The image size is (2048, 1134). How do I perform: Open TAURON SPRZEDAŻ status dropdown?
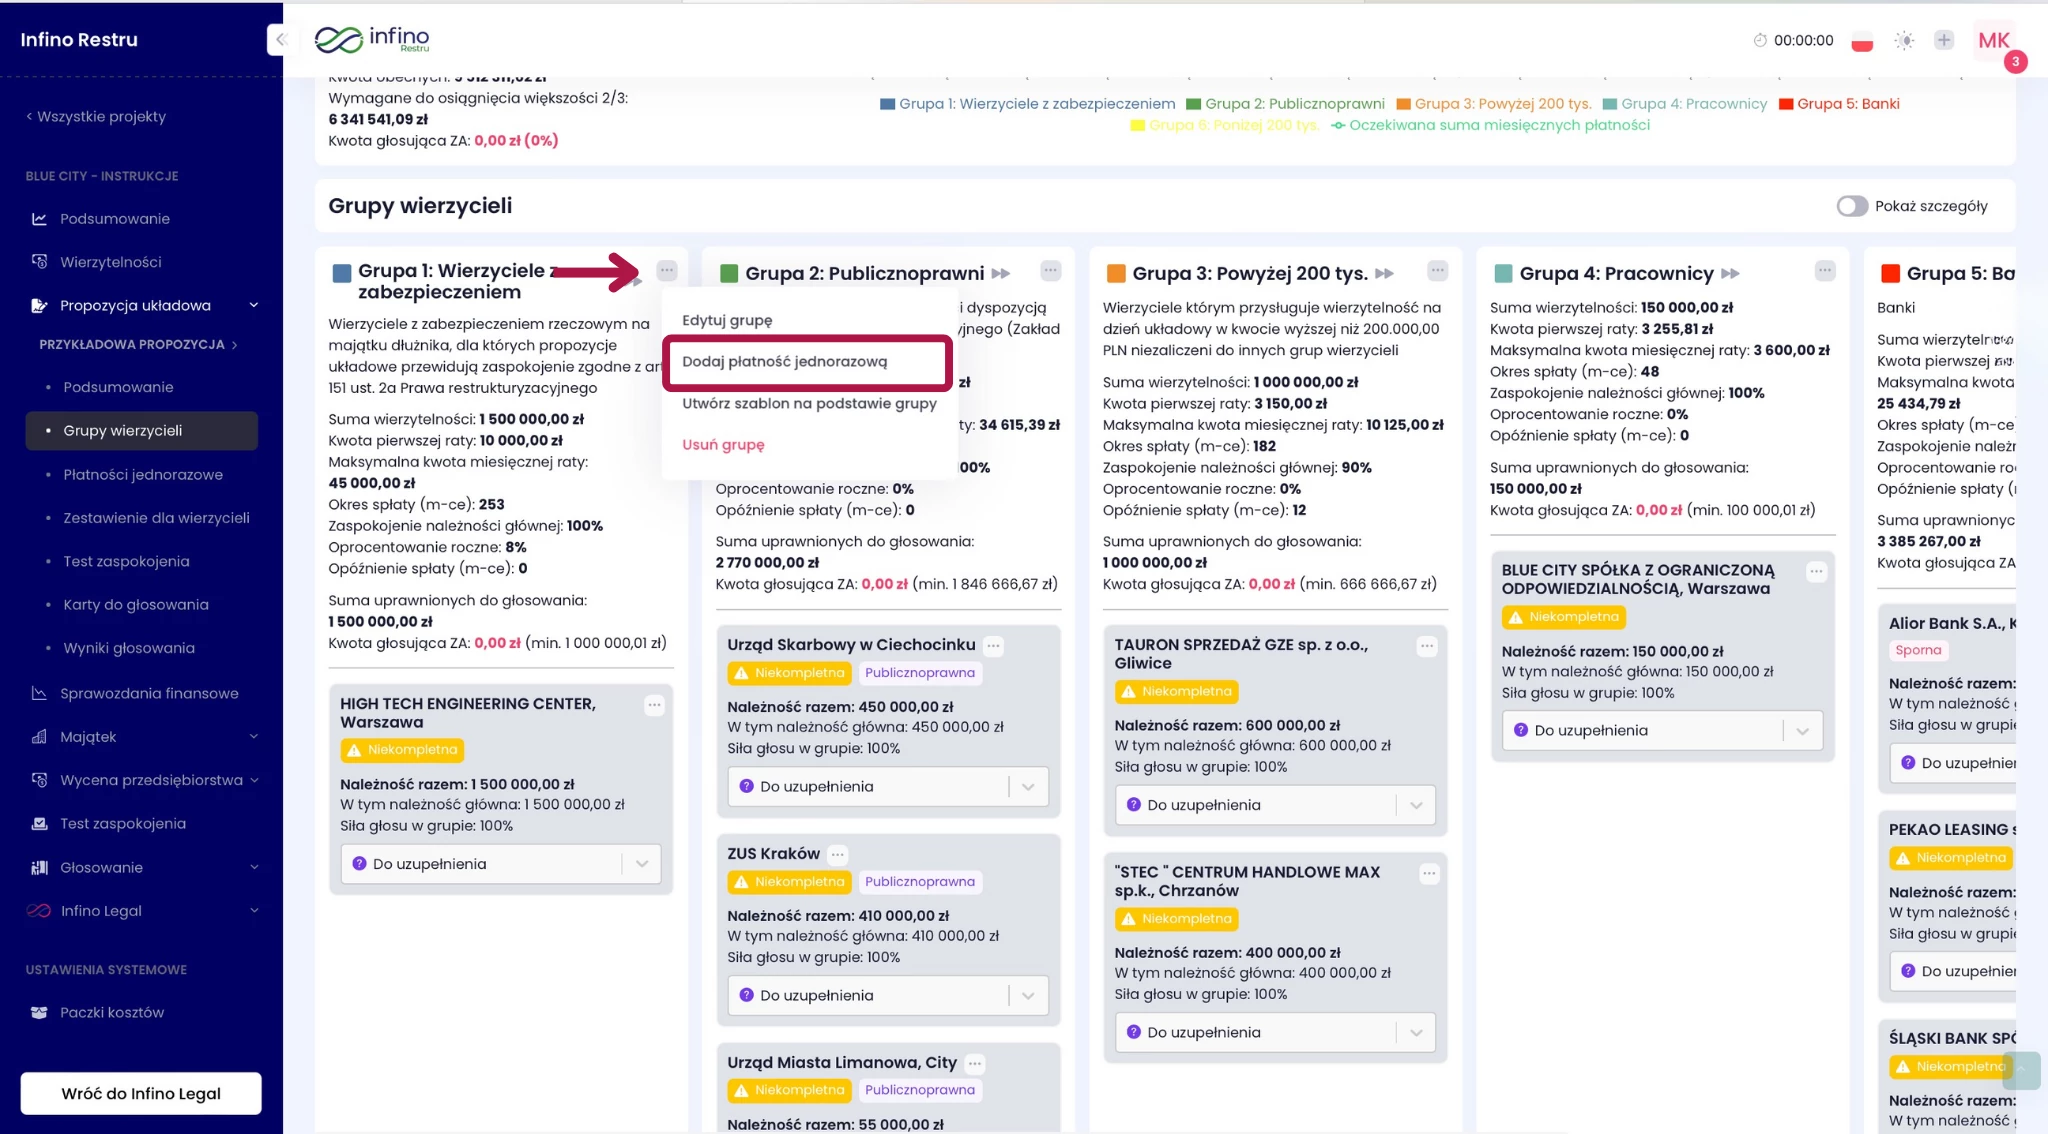1274,805
